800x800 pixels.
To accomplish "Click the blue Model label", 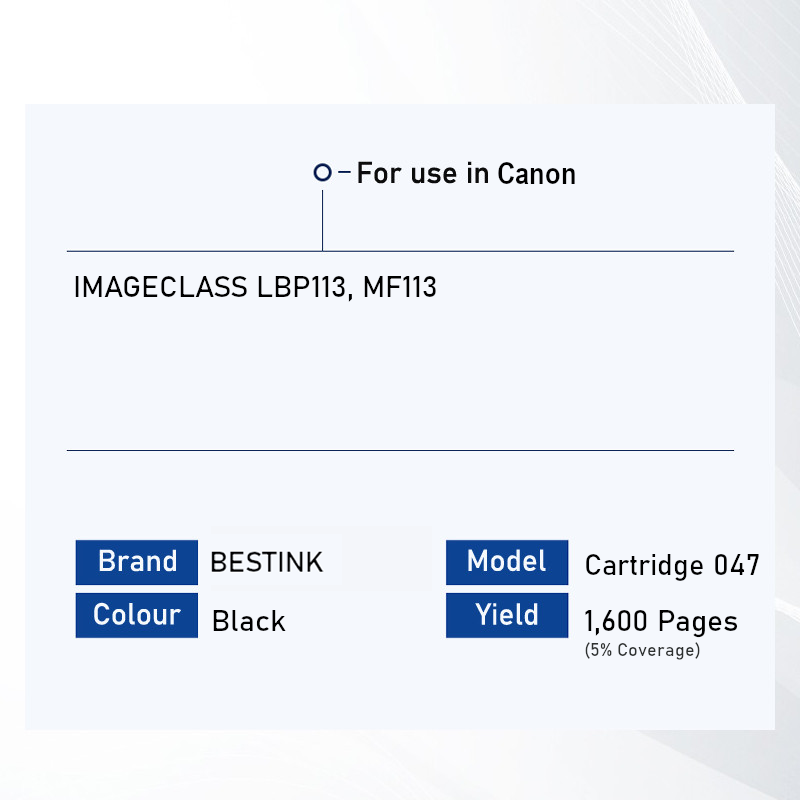I will point(507,562).
